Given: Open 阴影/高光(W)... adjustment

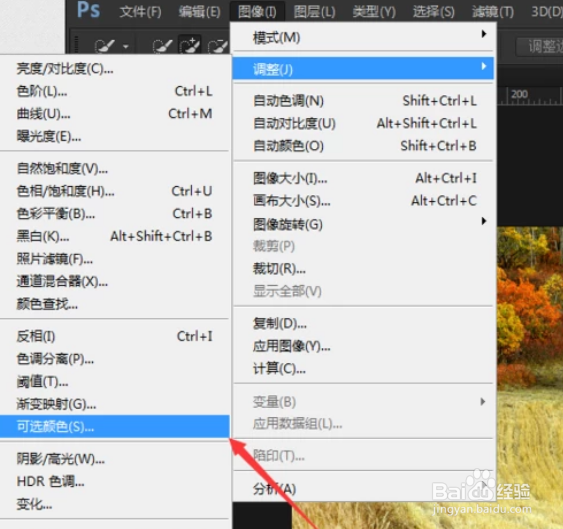Looking at the screenshot, I should [x=114, y=459].
